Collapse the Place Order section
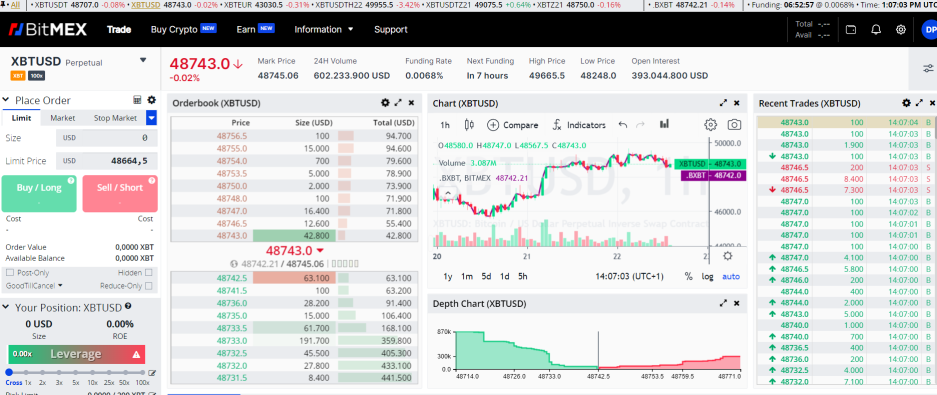Screen dimensions: 937x395 6,100
